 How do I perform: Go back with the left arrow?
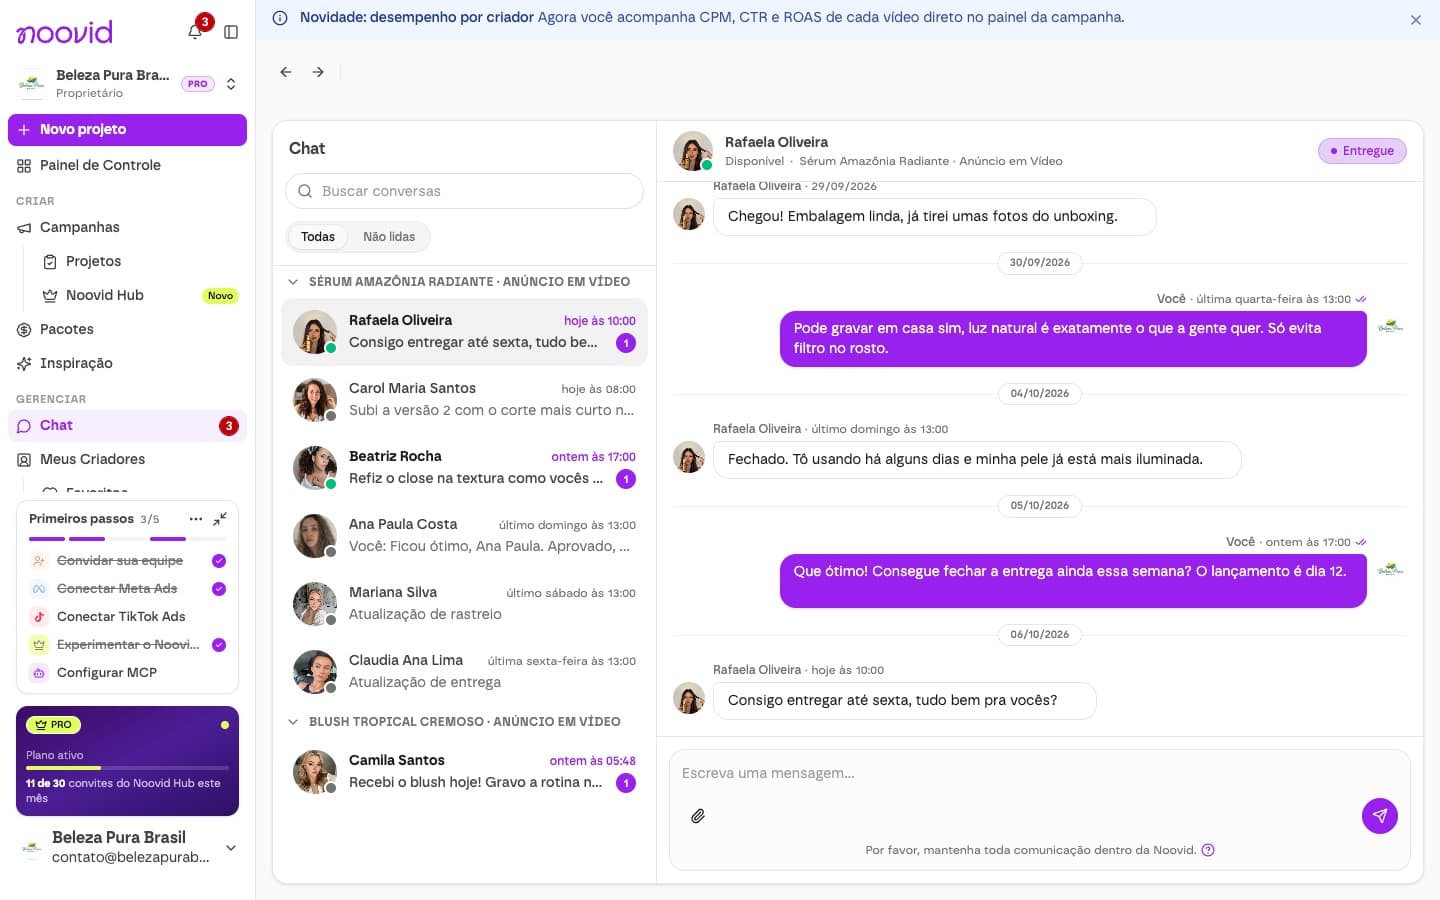pos(286,72)
